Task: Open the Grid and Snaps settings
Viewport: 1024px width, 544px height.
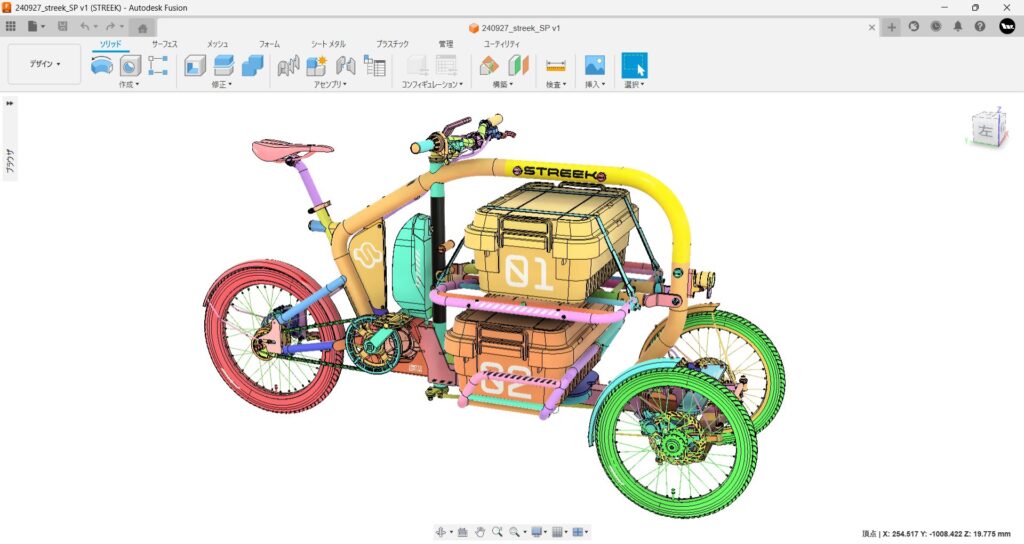Action: (557, 532)
